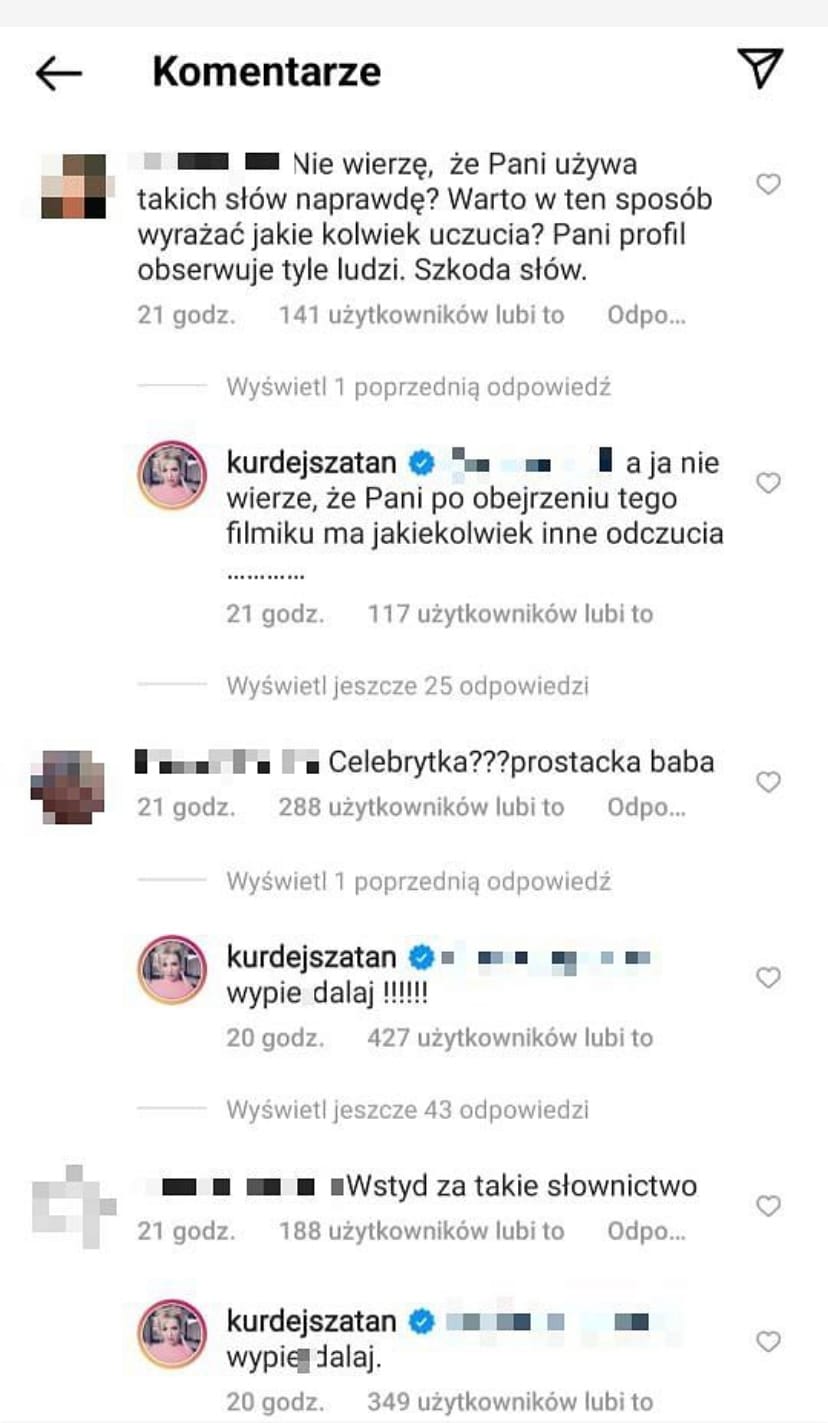828x1423 pixels.
Task: Open kurdejszatan avatar beside 'wypie dalaj !!!!!!'
Action: pos(172,970)
